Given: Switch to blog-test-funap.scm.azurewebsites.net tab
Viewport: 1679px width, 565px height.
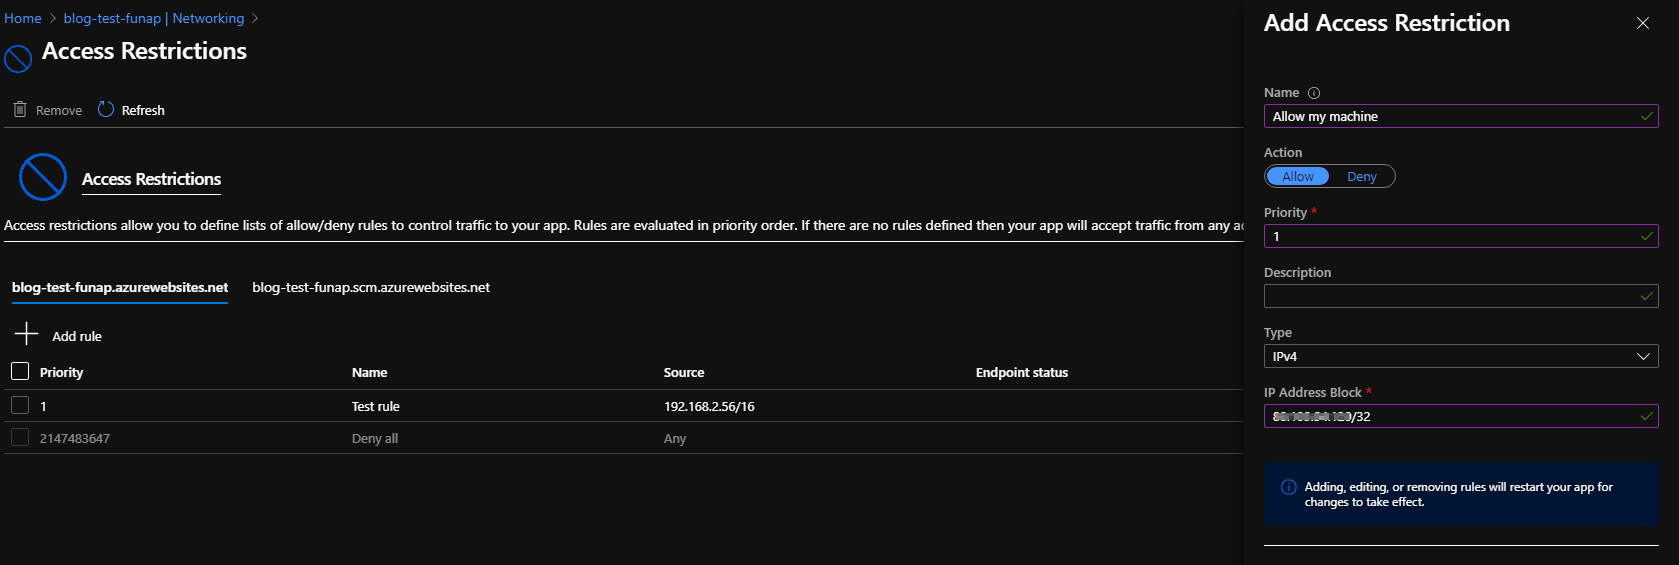Looking at the screenshot, I should (371, 288).
